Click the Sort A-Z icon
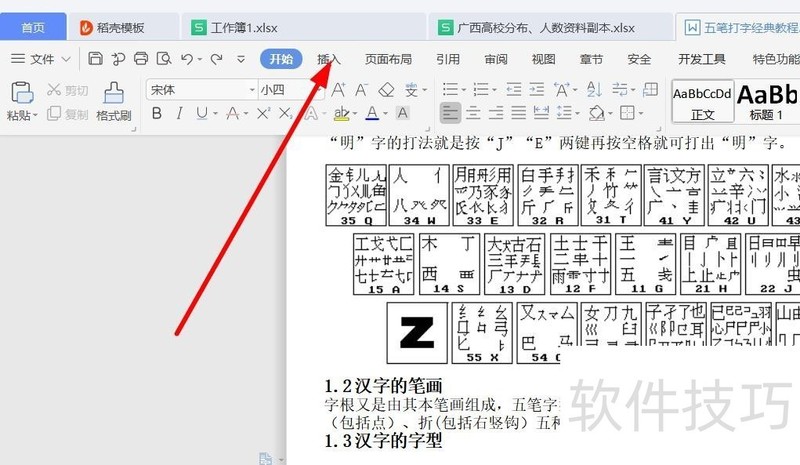Screen dimensions: 800x465 point(594,90)
